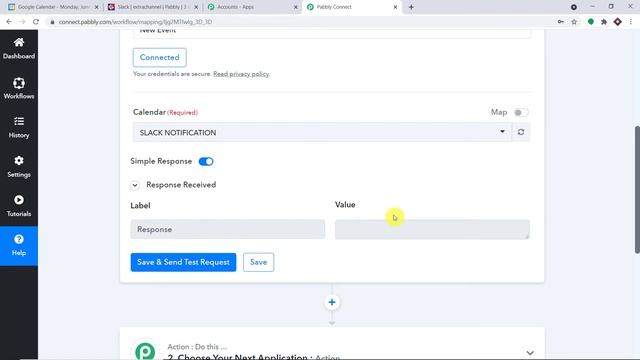Turn off the Simple Response toggle

tap(206, 162)
